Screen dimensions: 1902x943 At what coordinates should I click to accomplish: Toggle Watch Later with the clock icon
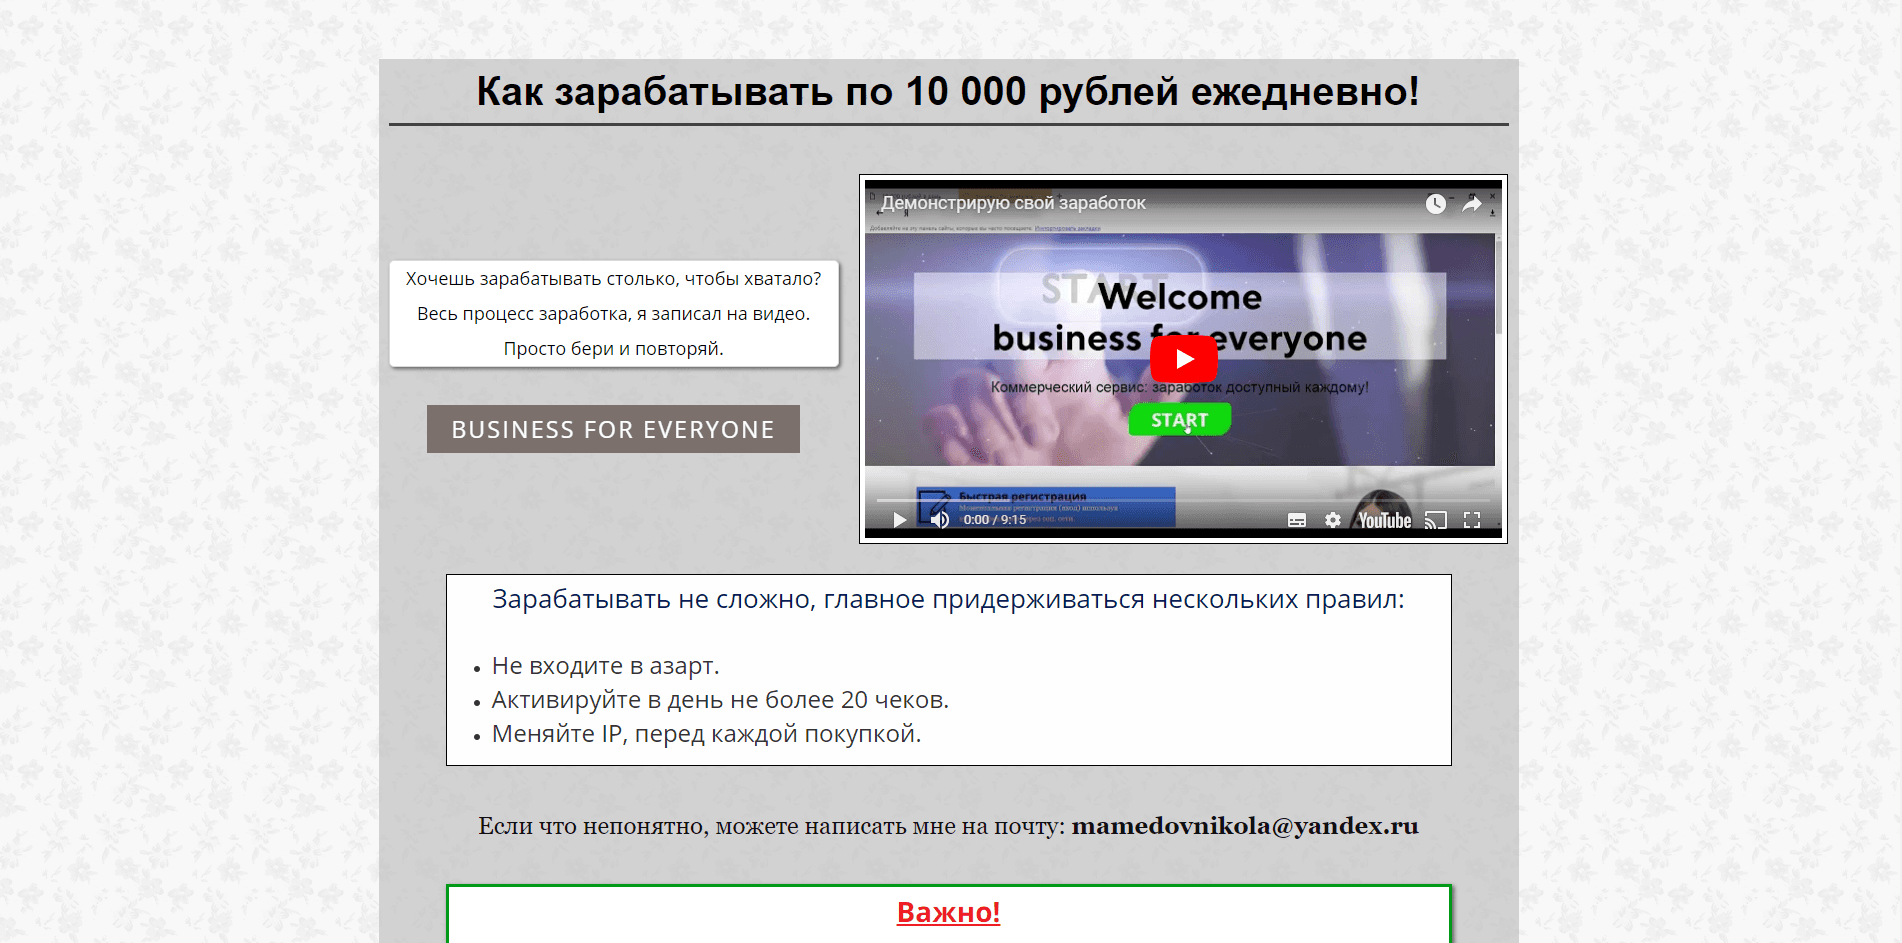(1434, 203)
